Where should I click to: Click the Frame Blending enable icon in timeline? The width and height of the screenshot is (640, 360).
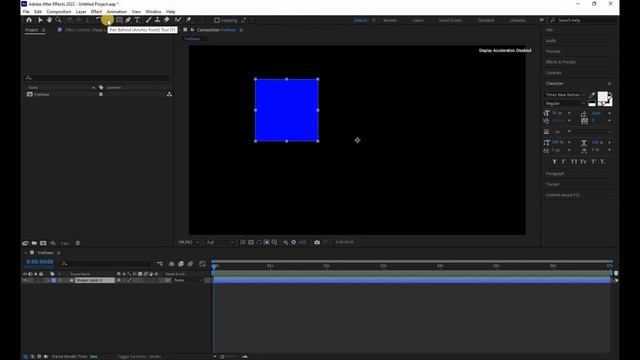[181, 264]
